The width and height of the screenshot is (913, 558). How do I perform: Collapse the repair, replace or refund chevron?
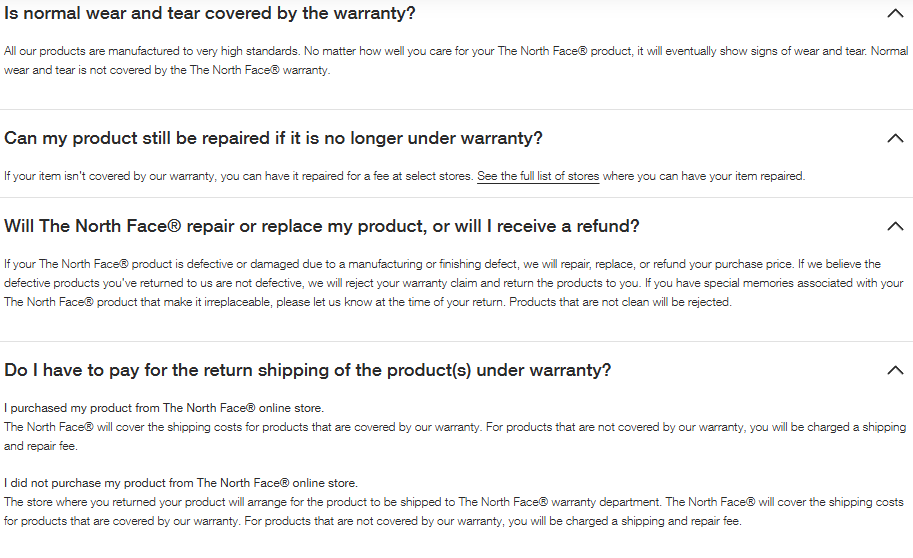(895, 226)
